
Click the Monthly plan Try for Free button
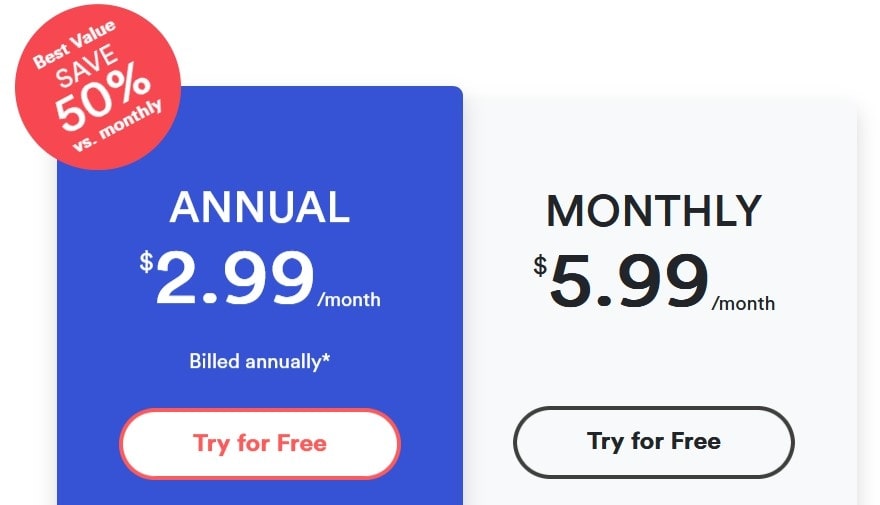(x=654, y=442)
